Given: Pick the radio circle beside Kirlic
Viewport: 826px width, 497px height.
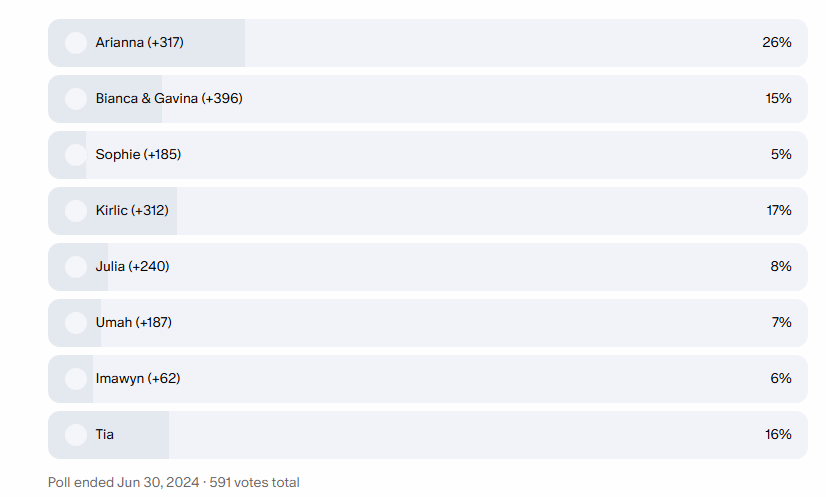Looking at the screenshot, I should (75, 211).
